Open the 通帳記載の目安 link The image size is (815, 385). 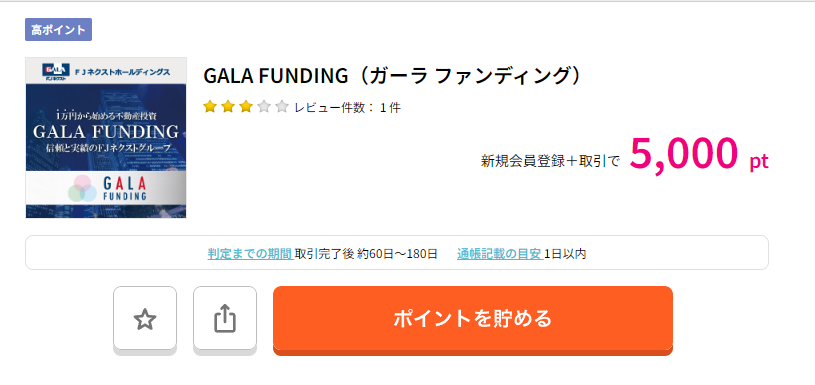500,254
